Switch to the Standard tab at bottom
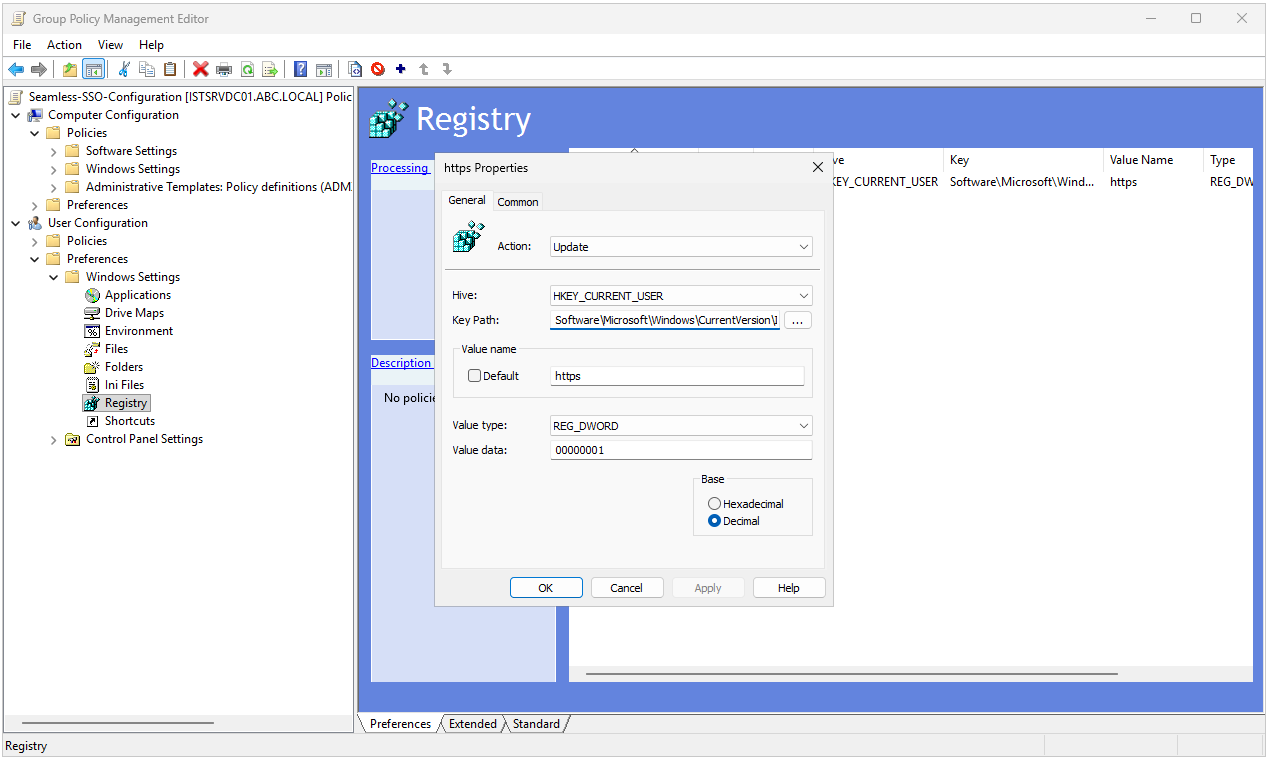The height and width of the screenshot is (758, 1268). tap(537, 724)
